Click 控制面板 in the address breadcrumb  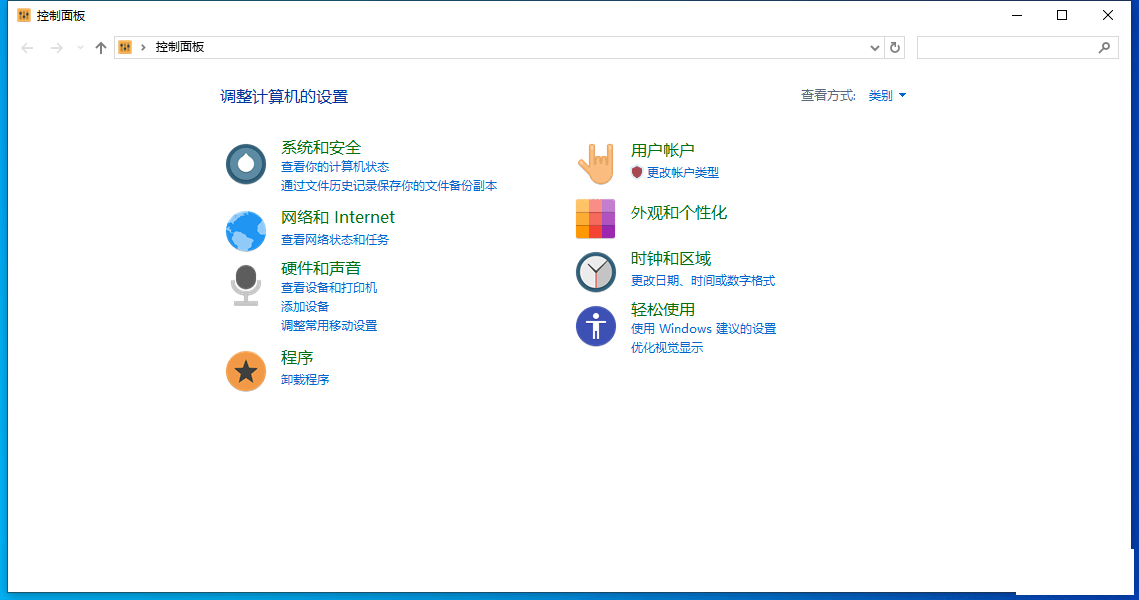point(180,47)
